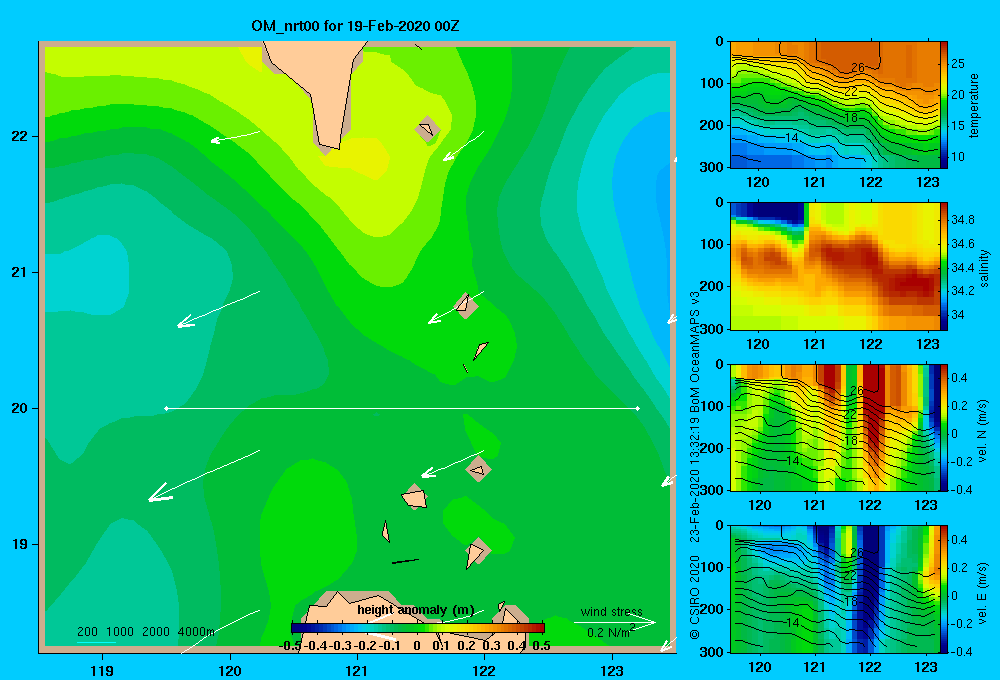Click latitude label '22' on main map
The height and width of the screenshot is (680, 1000).
tap(20, 136)
